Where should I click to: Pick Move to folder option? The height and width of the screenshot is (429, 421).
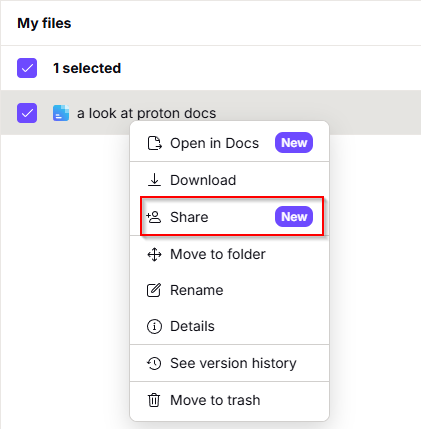229,254
